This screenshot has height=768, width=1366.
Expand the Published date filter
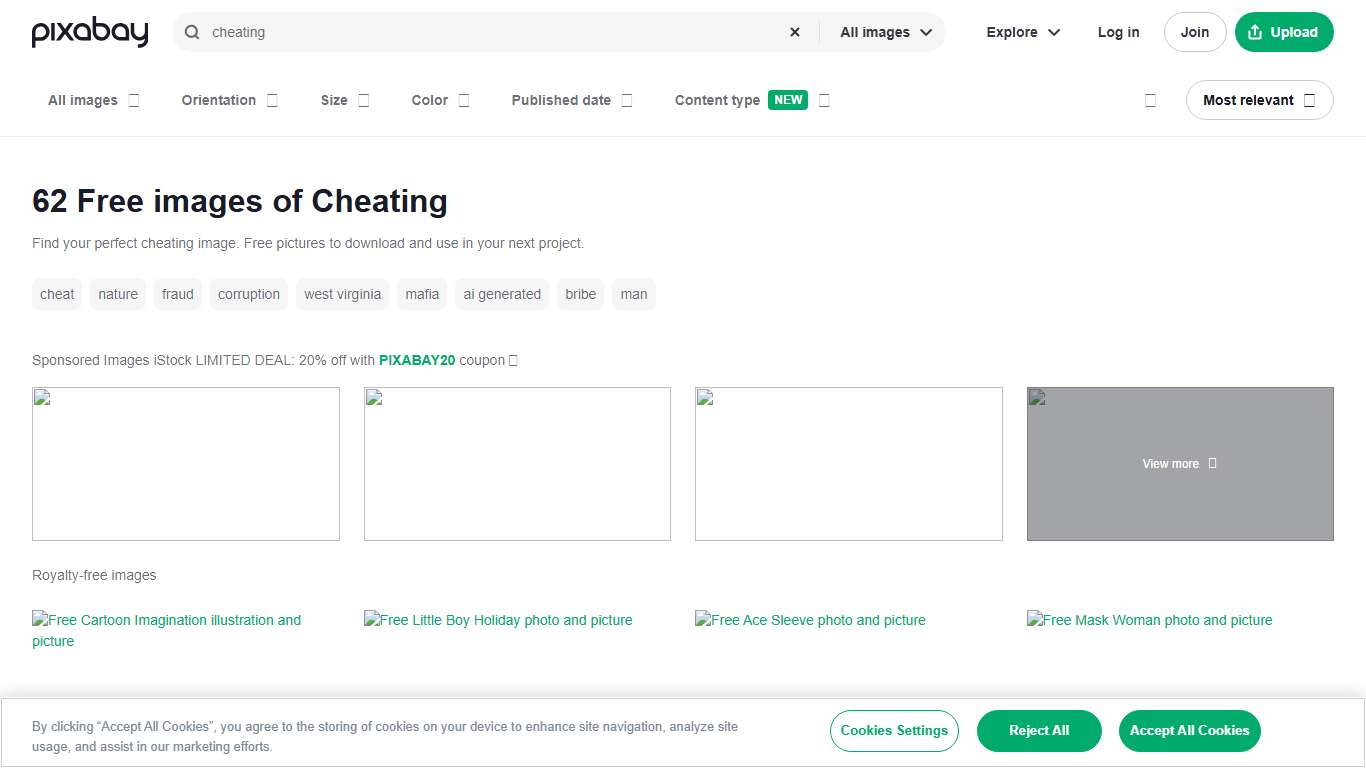[571, 100]
